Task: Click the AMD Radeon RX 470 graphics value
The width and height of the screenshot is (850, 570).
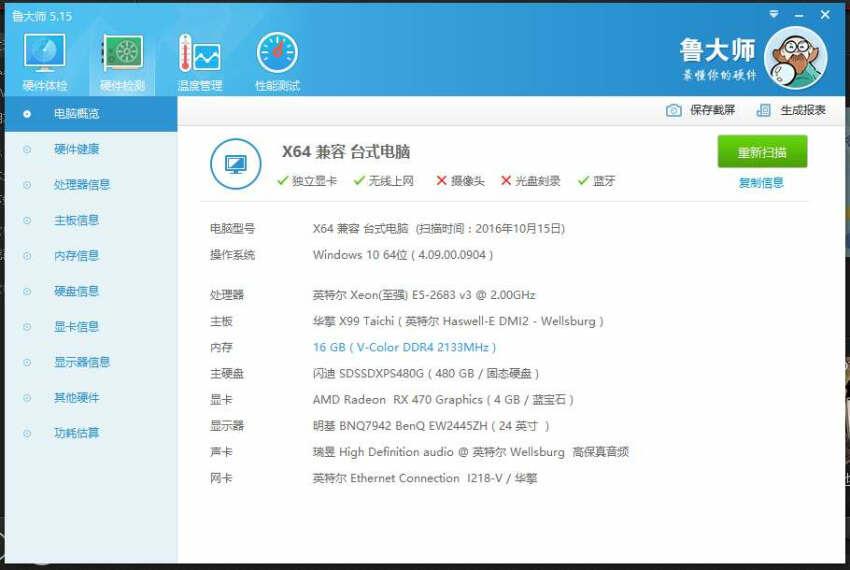Action: pos(443,400)
